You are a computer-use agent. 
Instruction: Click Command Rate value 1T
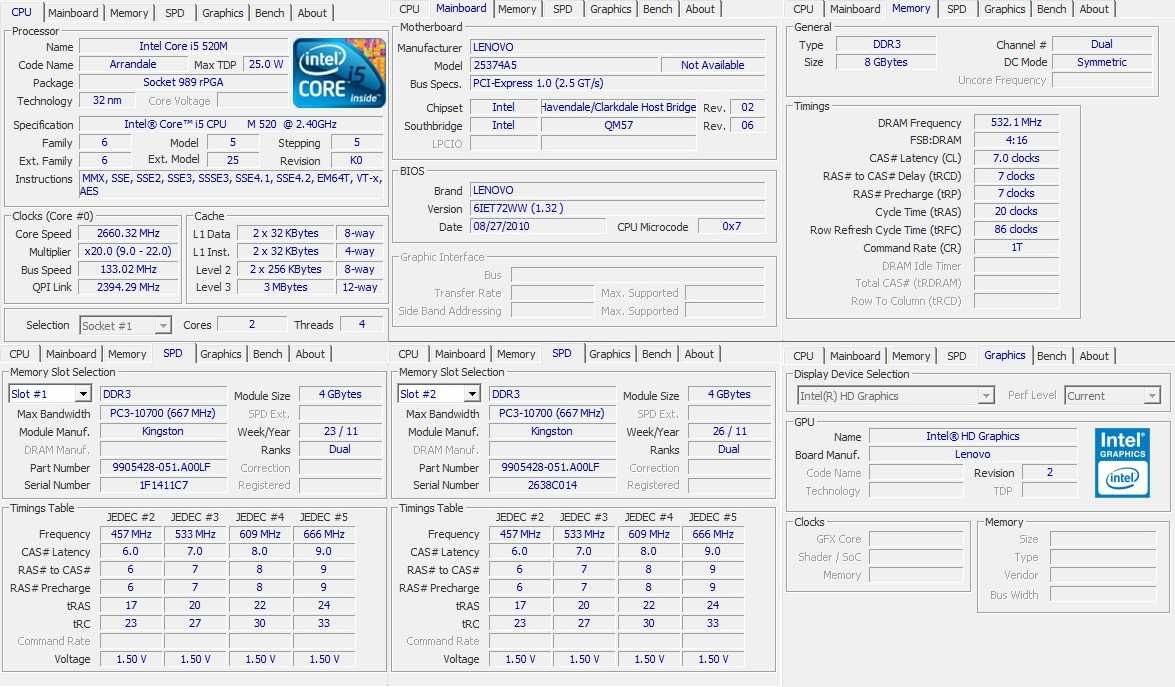coord(1016,247)
